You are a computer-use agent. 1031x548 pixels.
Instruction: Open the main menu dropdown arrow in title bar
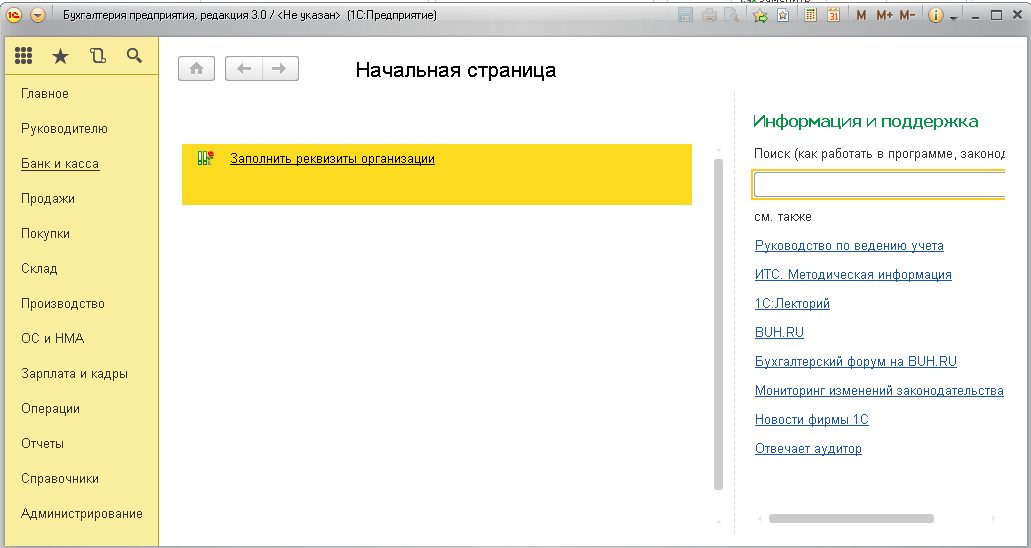pos(38,15)
